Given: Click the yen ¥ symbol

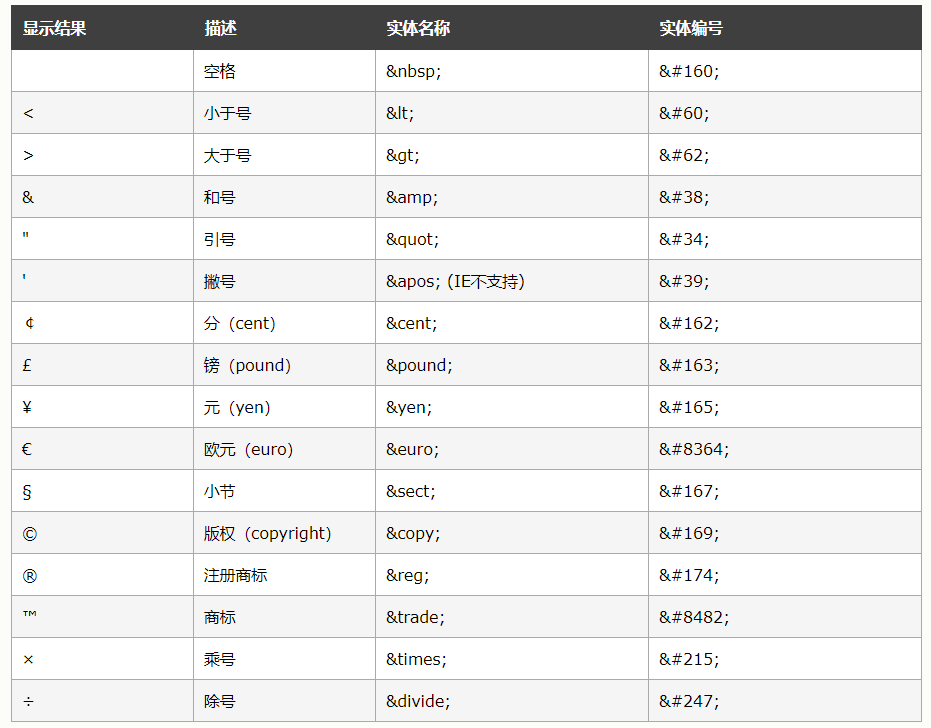Looking at the screenshot, I should 27,408.
